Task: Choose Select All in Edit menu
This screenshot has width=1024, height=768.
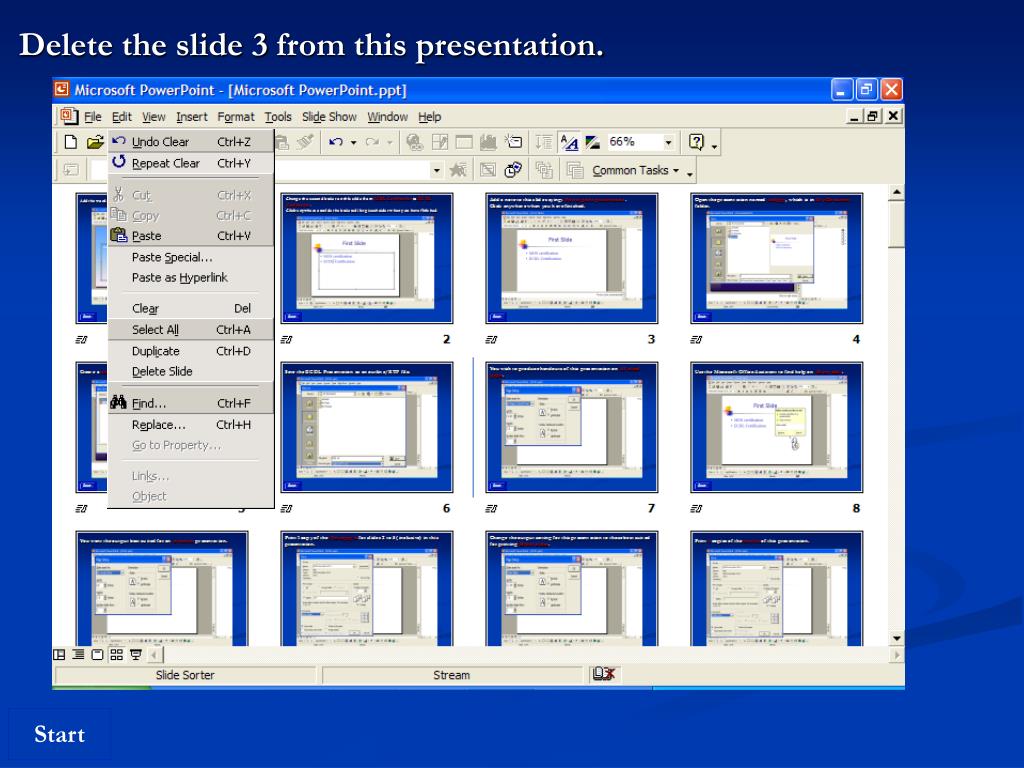Action: click(x=191, y=330)
